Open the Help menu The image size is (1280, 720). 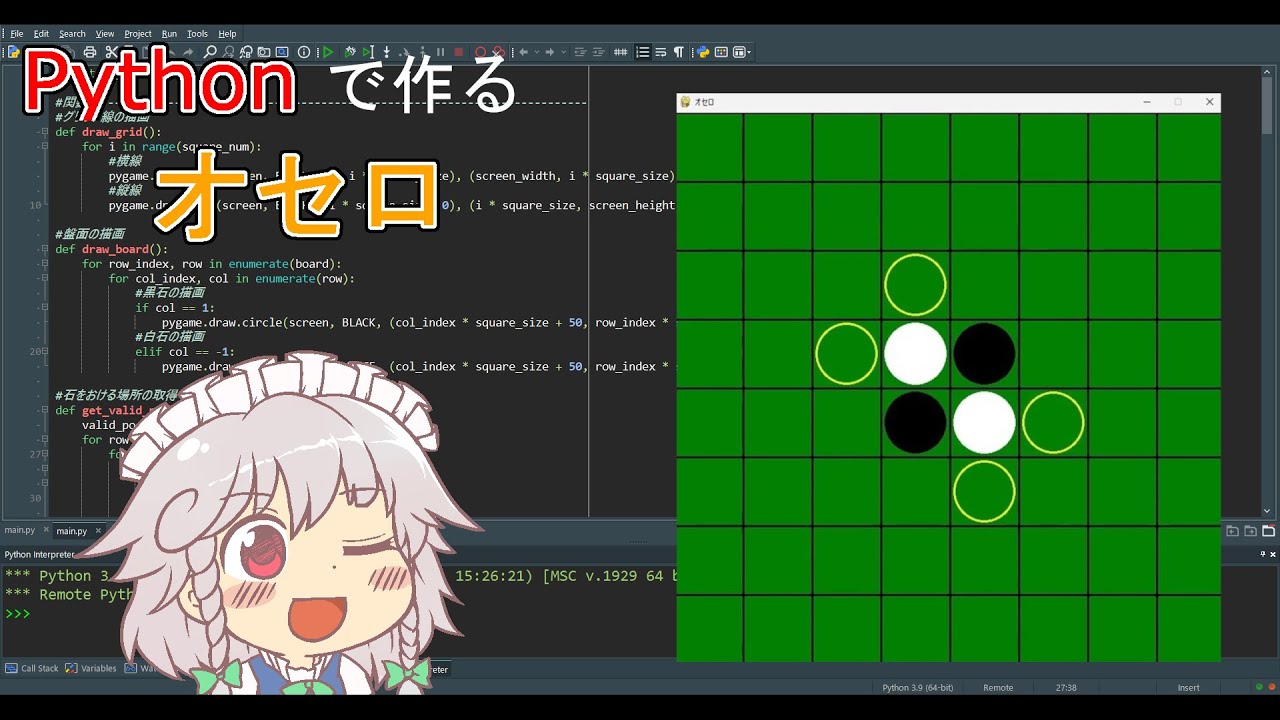tap(228, 33)
